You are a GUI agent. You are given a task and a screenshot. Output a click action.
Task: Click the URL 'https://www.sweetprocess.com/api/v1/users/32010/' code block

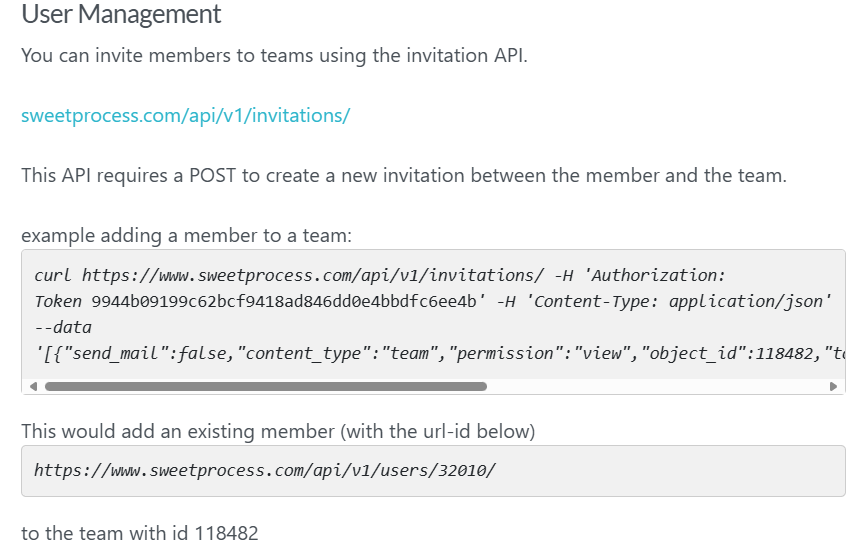[433, 471]
